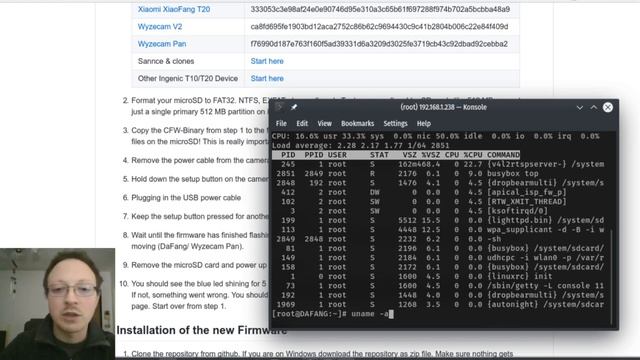The image size is (640, 360).
Task: Click the Konsole window menu icon
Action: 279,107
